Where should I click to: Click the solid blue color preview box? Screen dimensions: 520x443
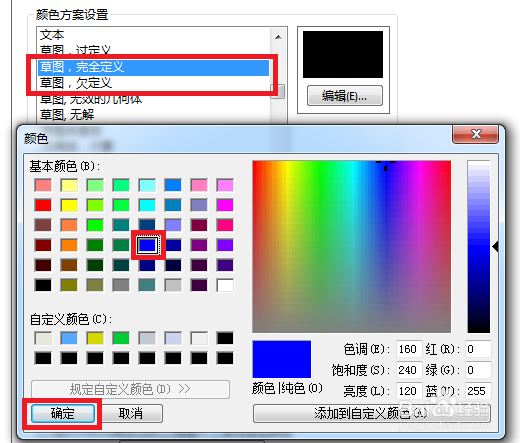(x=282, y=359)
